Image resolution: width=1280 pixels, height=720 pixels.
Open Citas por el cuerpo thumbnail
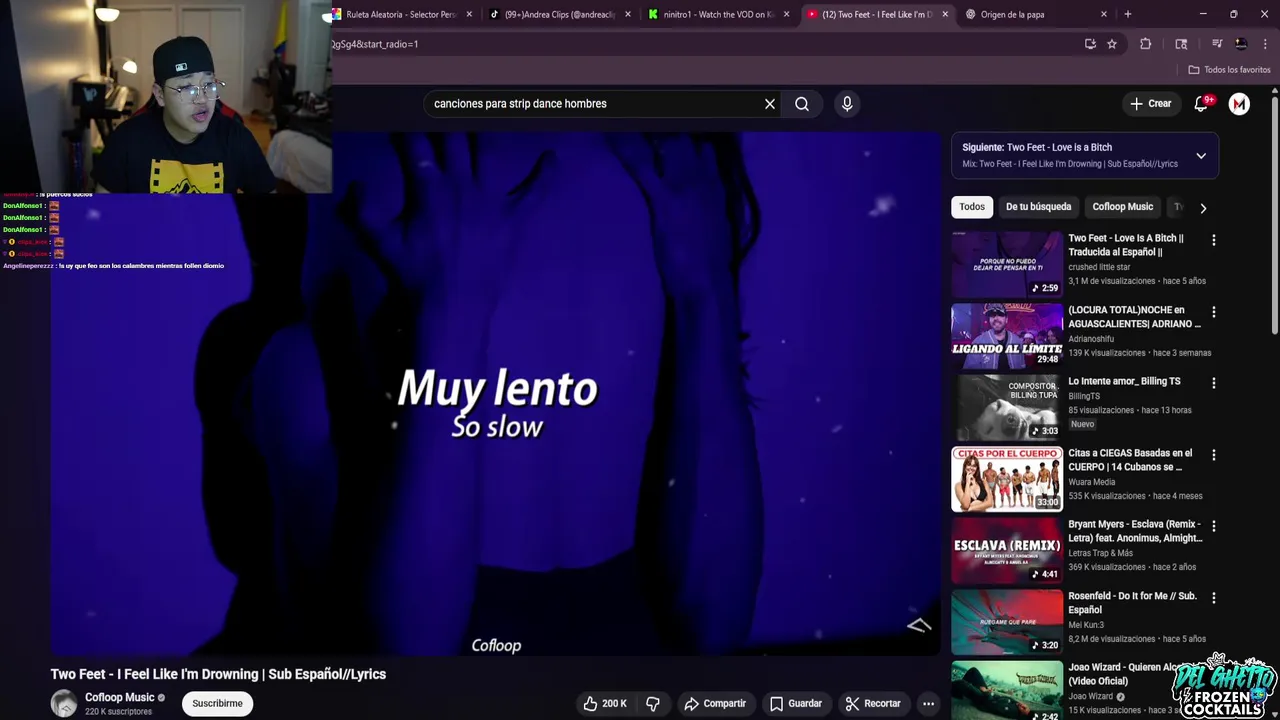coord(1006,479)
